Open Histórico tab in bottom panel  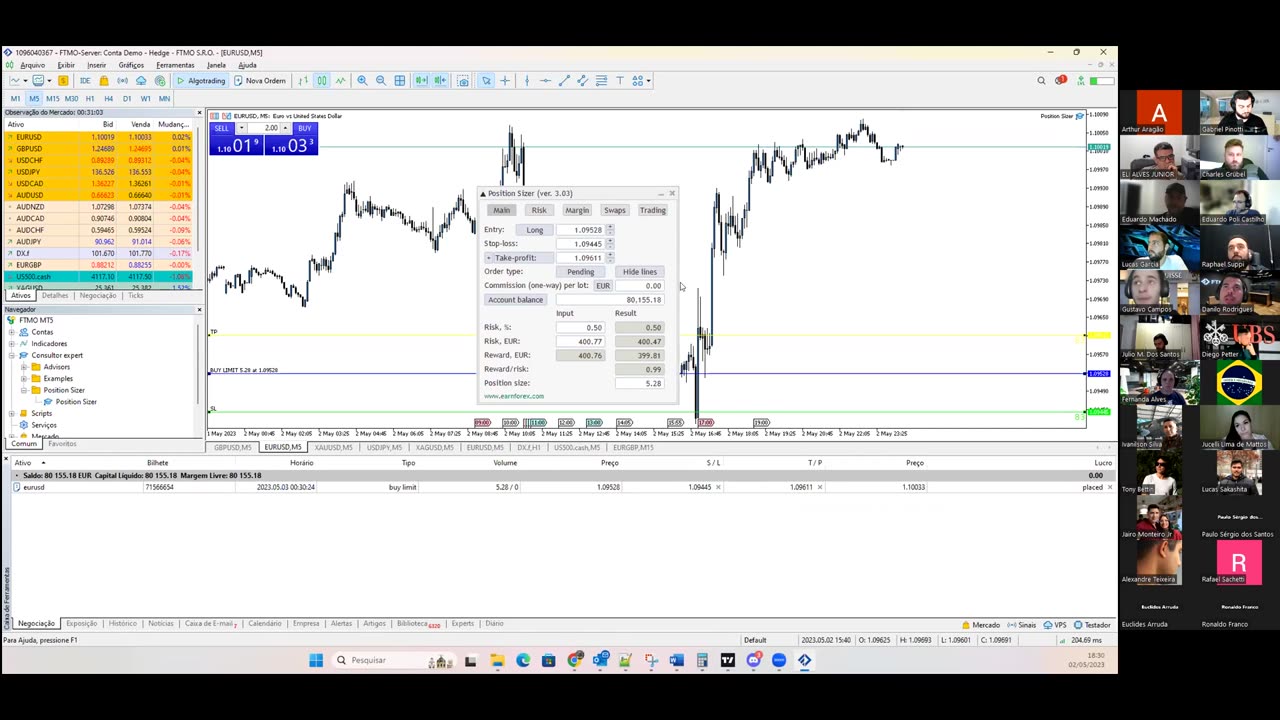122,624
